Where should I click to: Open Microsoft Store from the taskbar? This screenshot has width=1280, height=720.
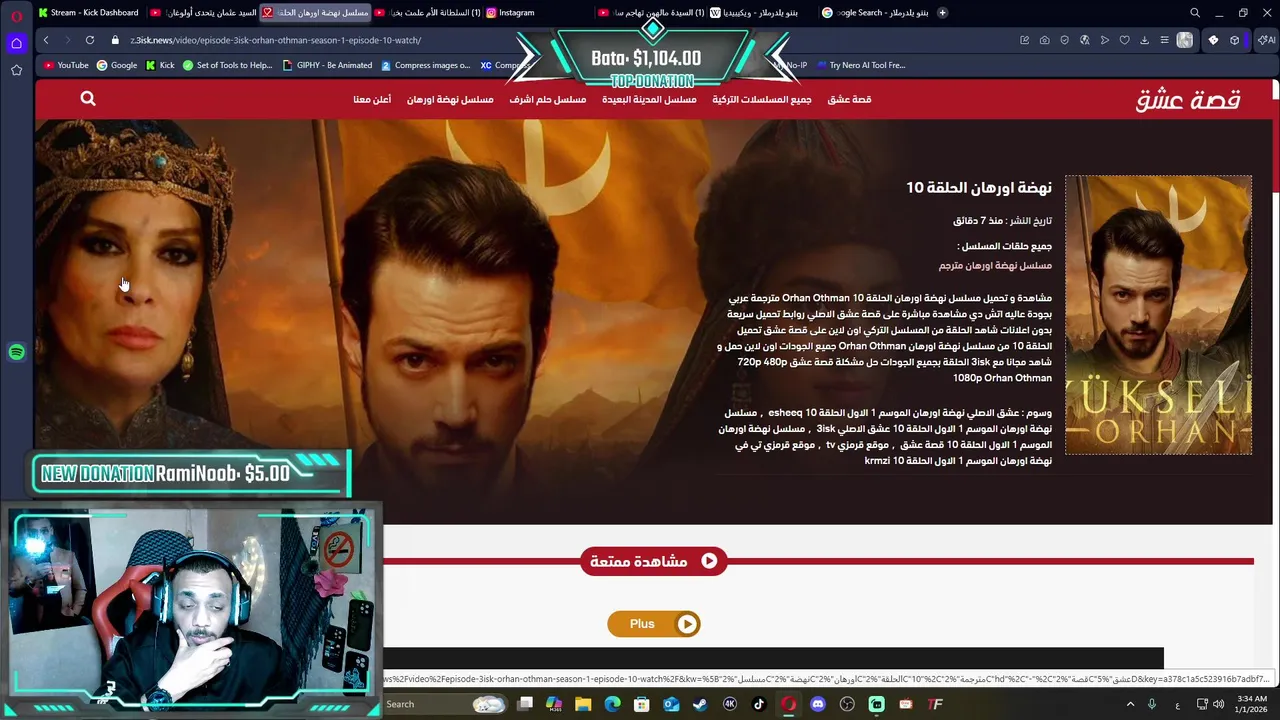642,704
